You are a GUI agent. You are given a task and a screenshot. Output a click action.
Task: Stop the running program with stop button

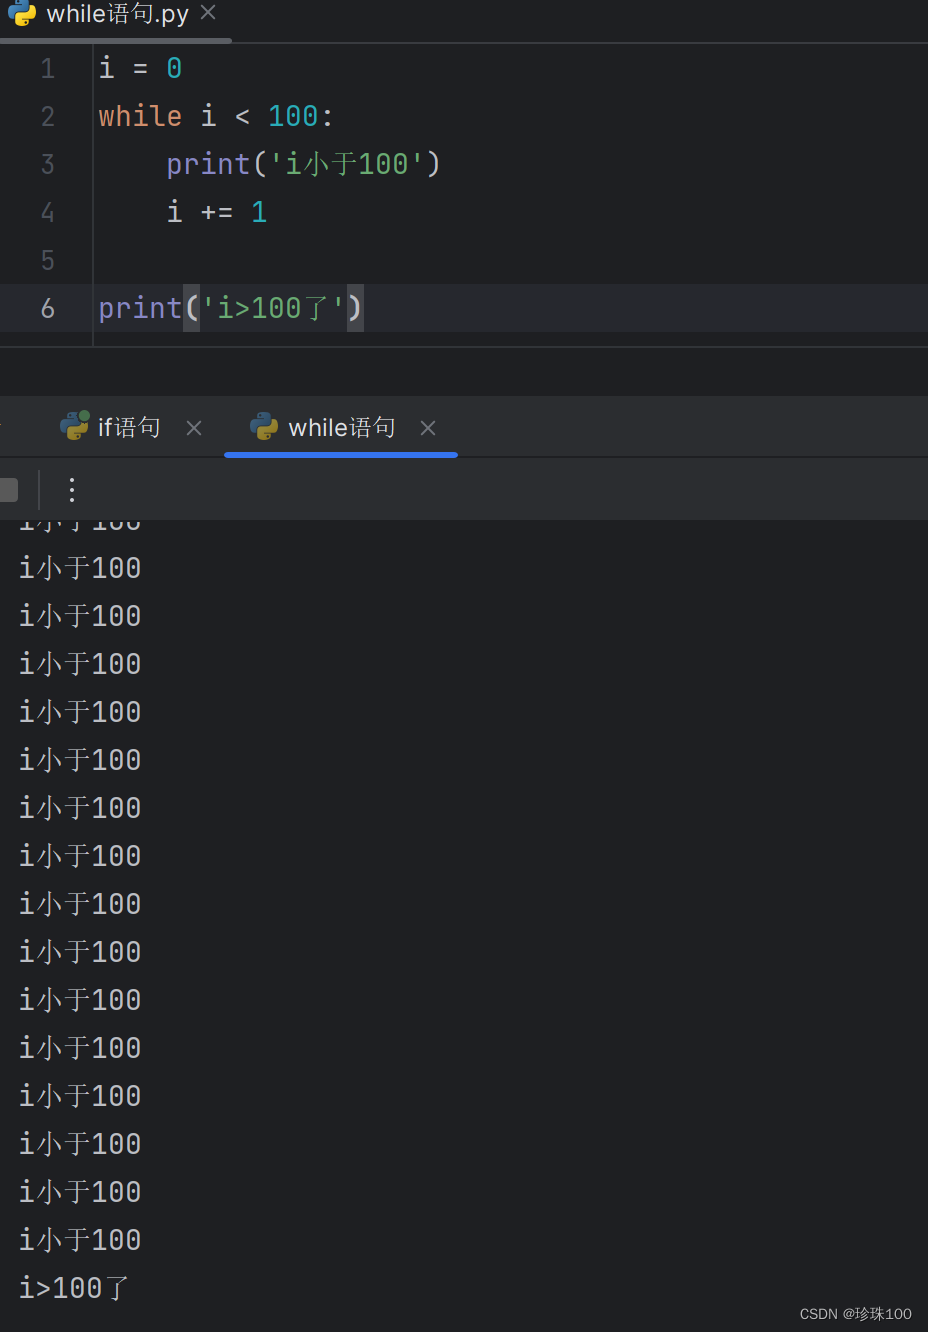tap(8, 489)
